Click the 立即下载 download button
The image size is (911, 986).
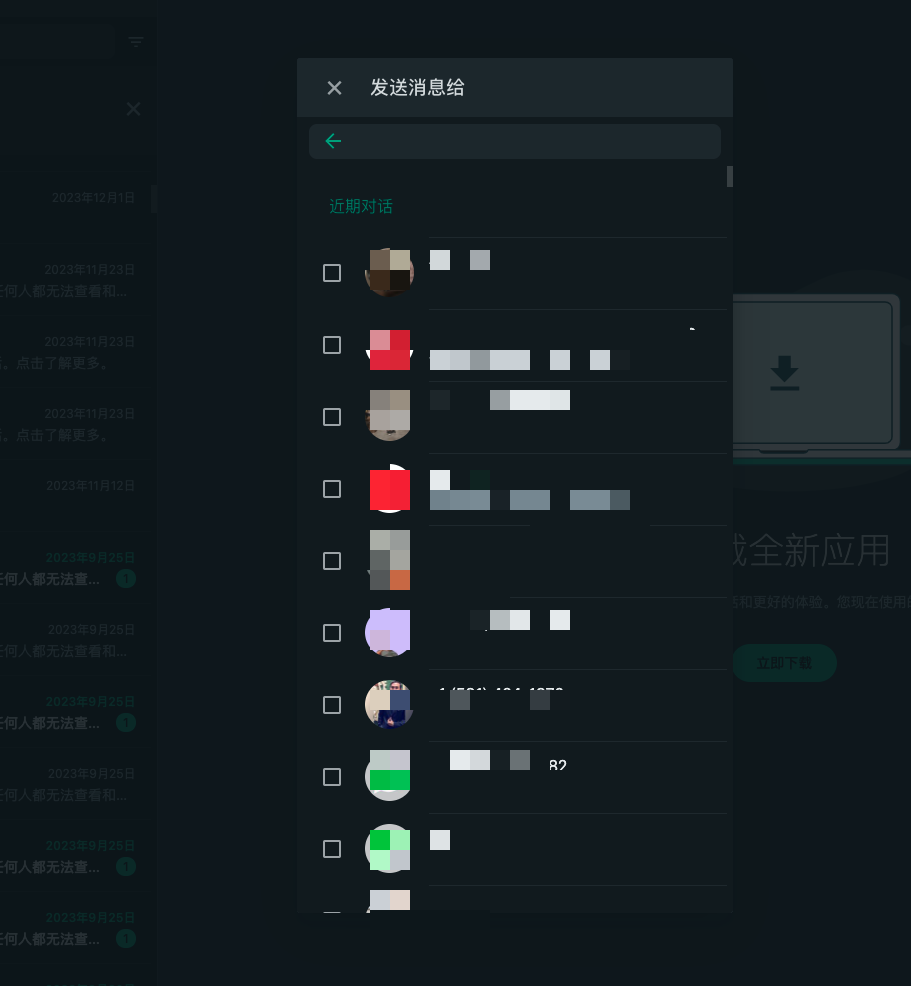(784, 663)
